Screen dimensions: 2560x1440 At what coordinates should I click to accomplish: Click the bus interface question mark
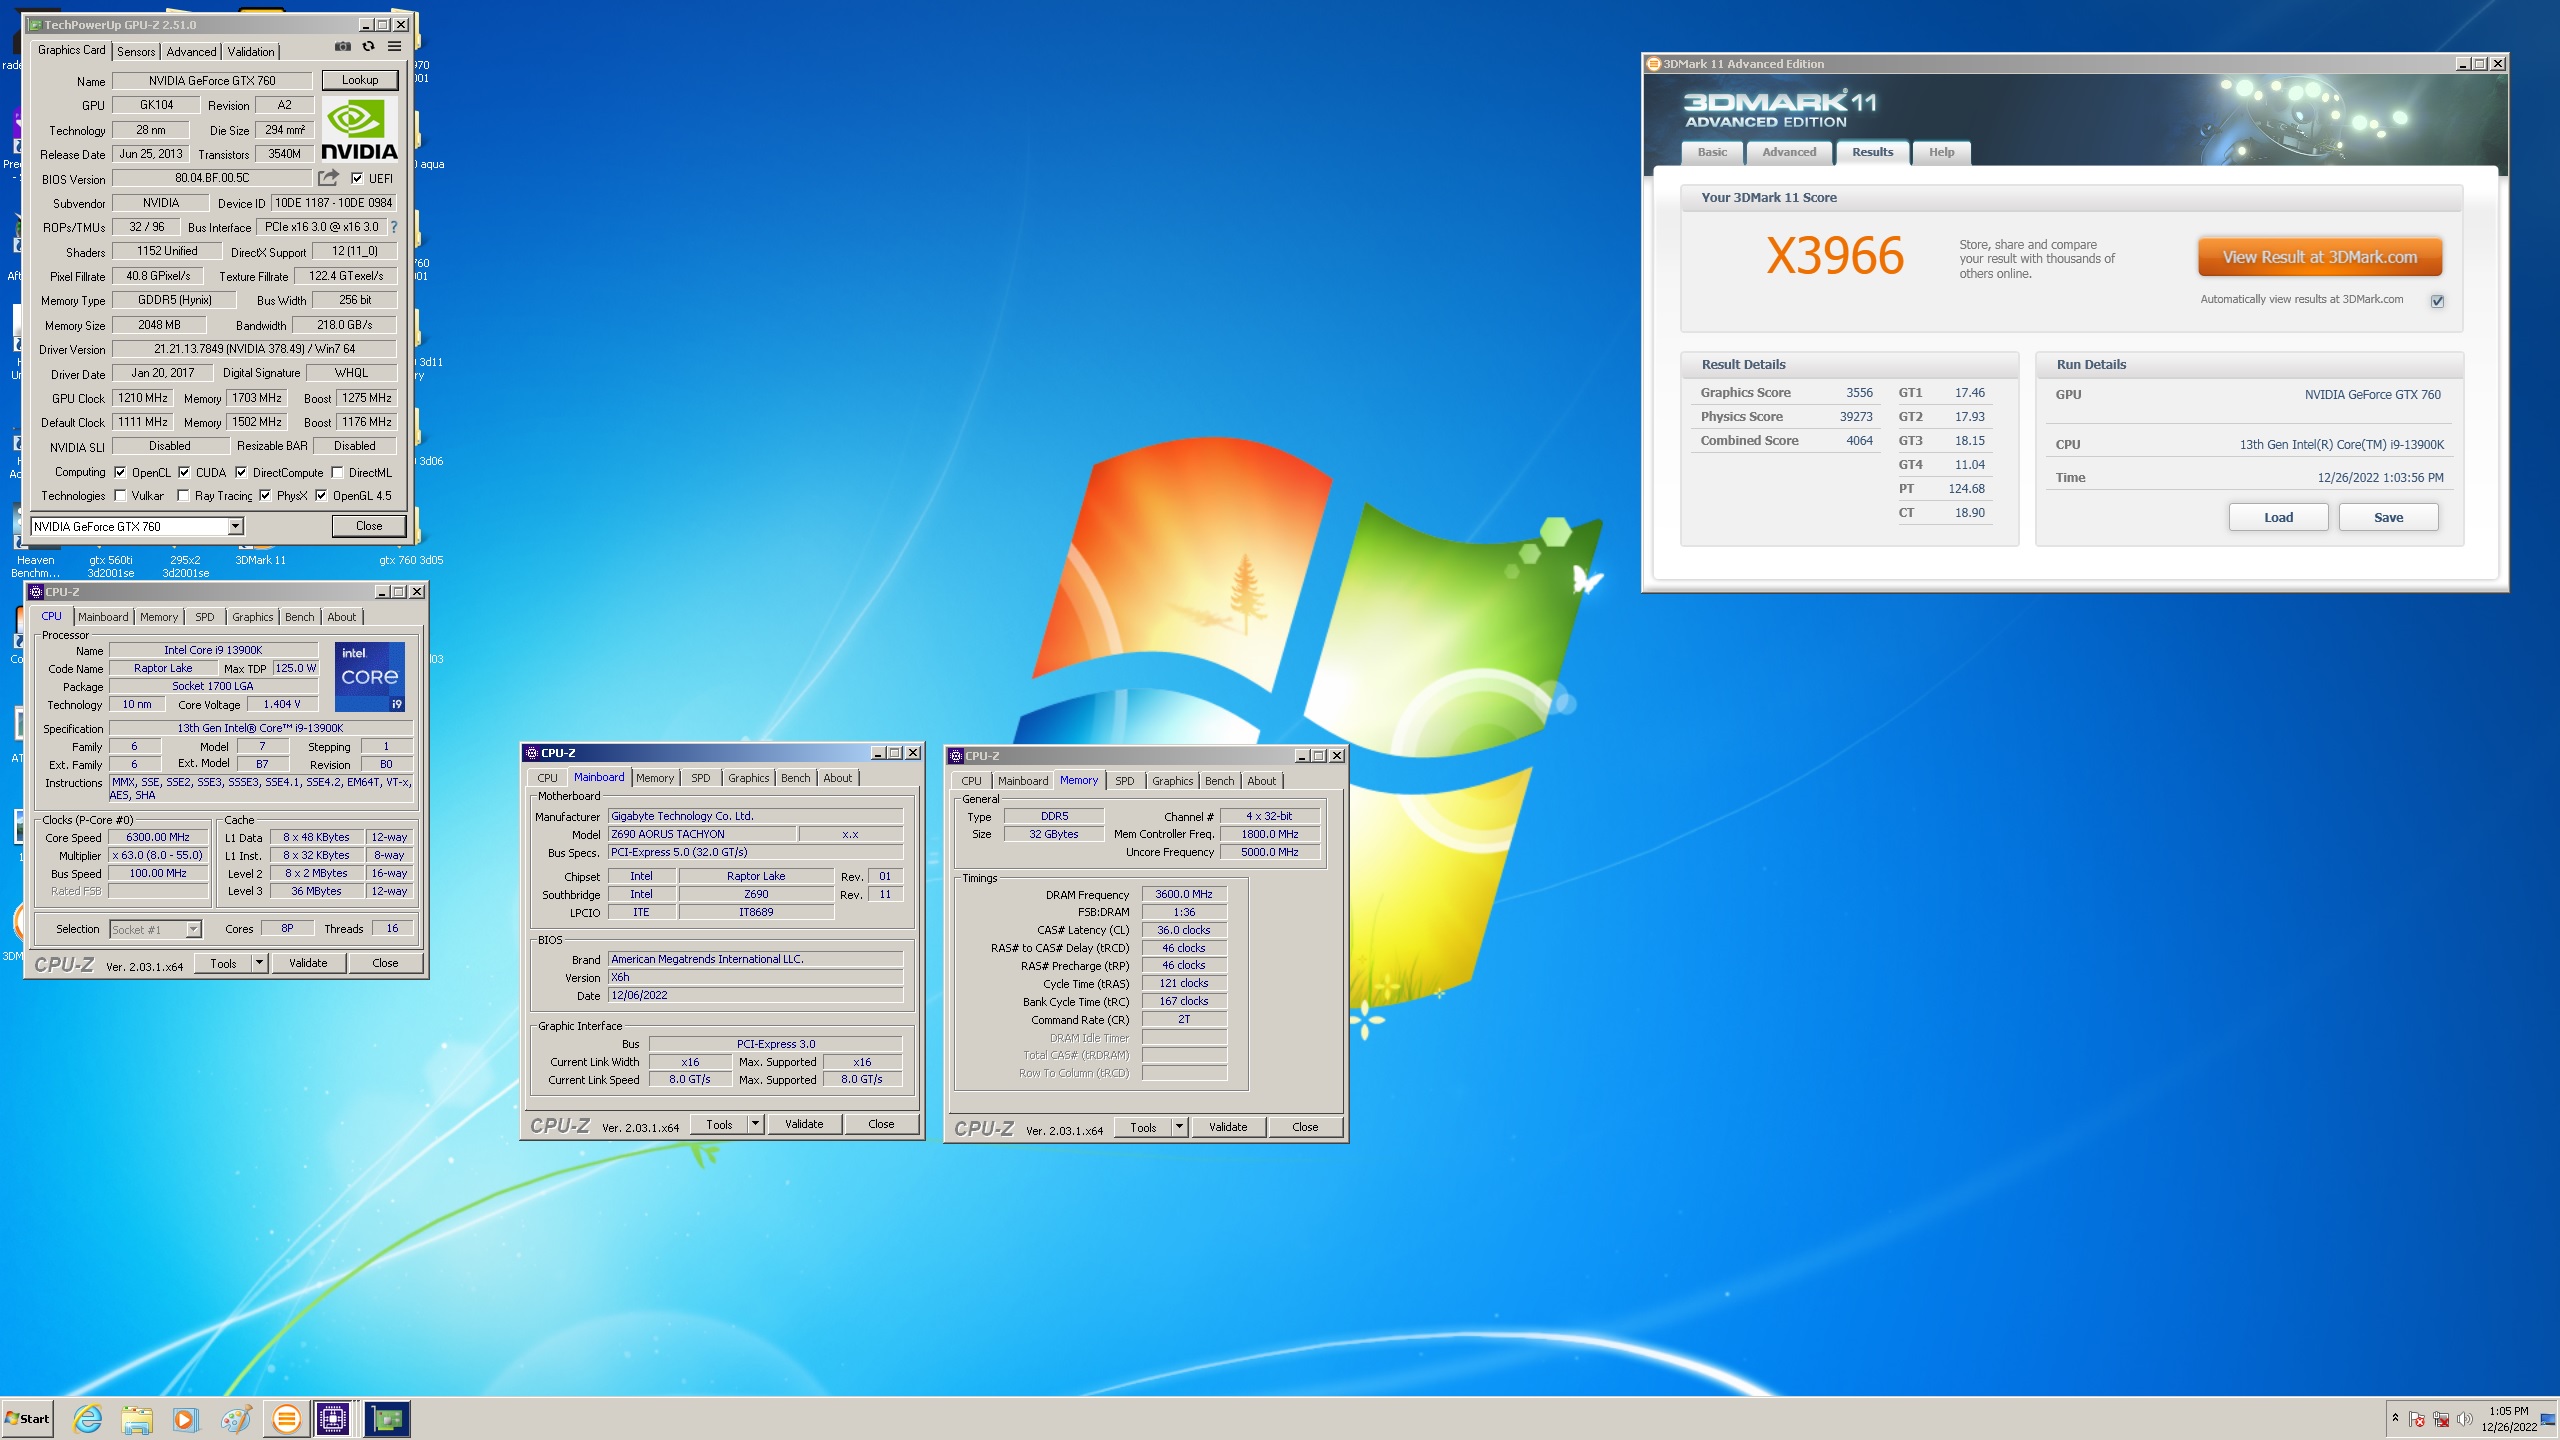(x=394, y=227)
